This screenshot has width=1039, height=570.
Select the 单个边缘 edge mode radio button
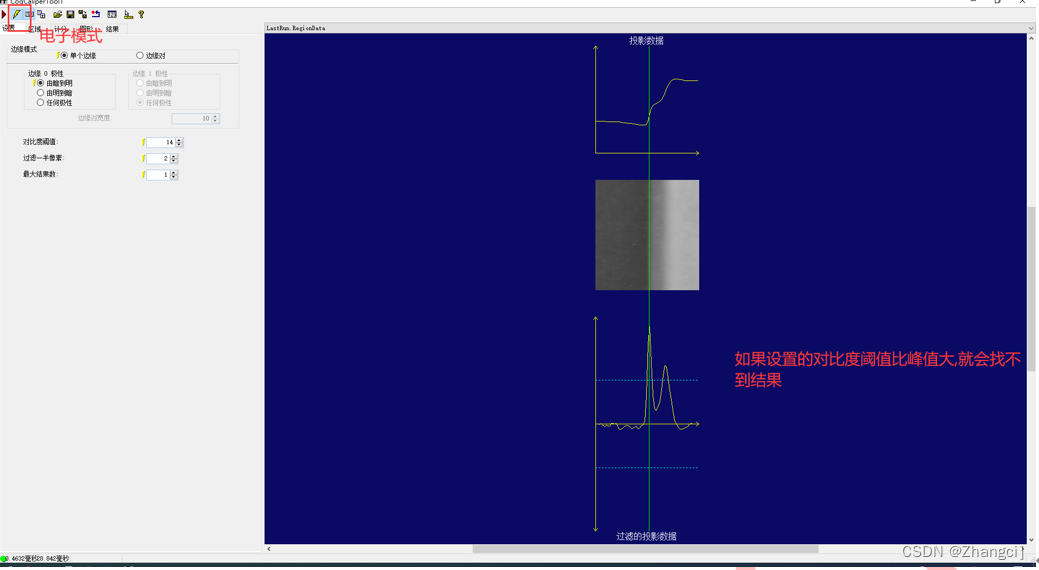[64, 55]
